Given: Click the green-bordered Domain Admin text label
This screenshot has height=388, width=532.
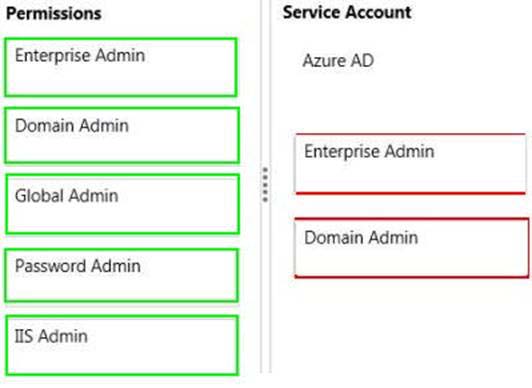Looking at the screenshot, I should coord(72,125).
